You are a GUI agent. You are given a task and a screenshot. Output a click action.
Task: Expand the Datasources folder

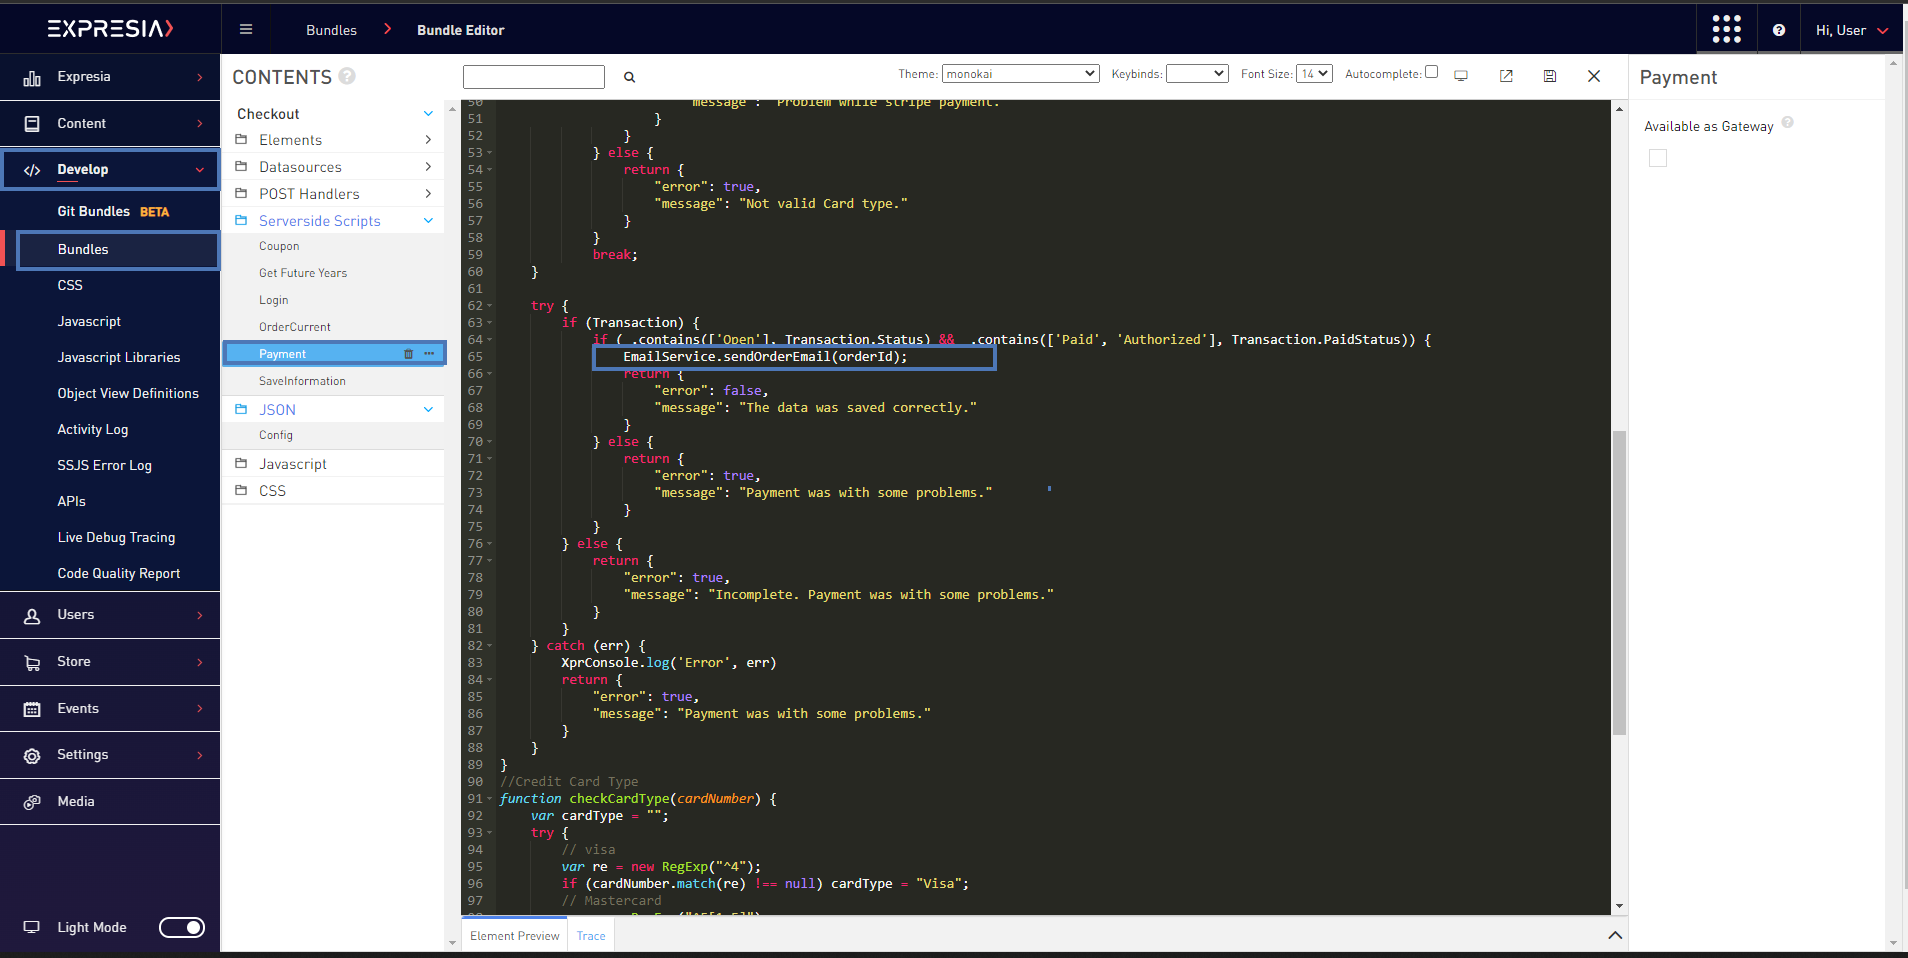pyautogui.click(x=300, y=167)
